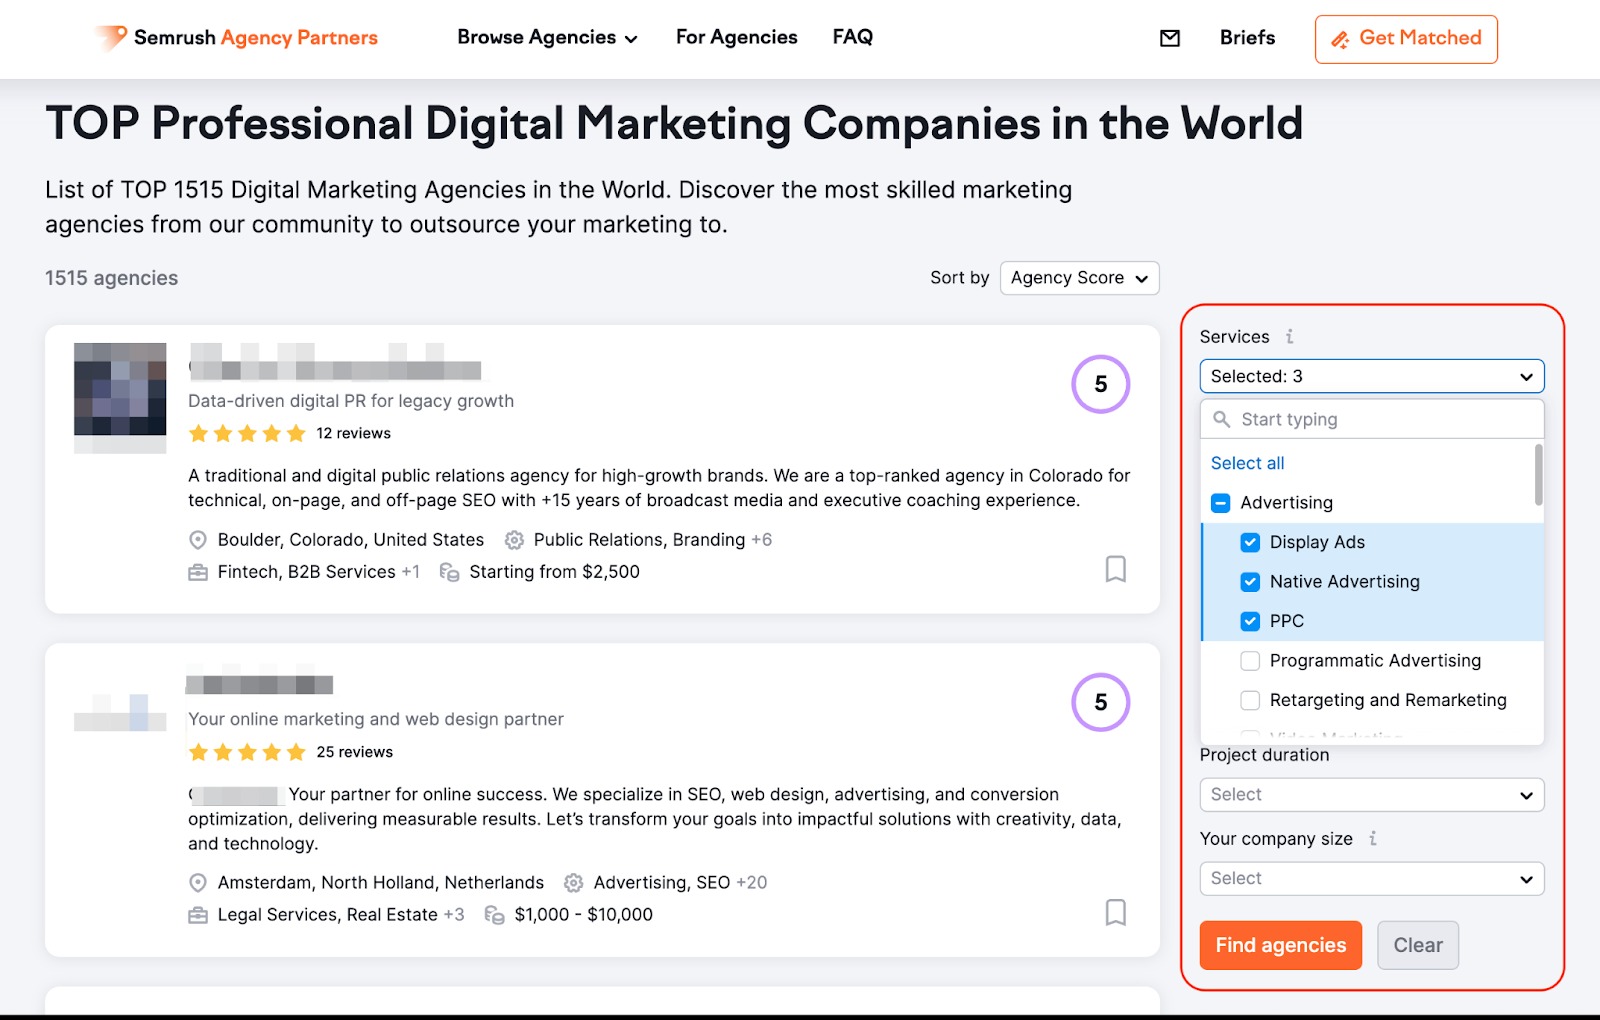
Task: Click the Select all link
Action: pos(1247,463)
